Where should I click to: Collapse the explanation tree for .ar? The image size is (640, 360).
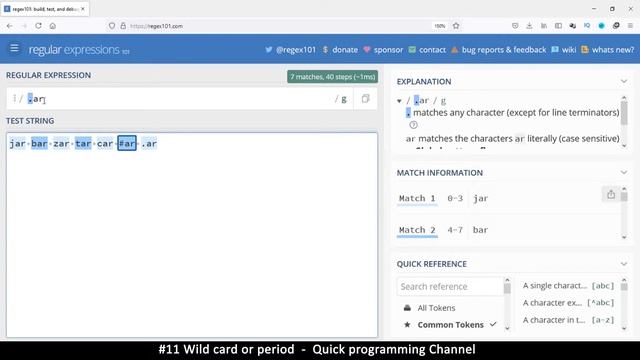click(x=399, y=101)
